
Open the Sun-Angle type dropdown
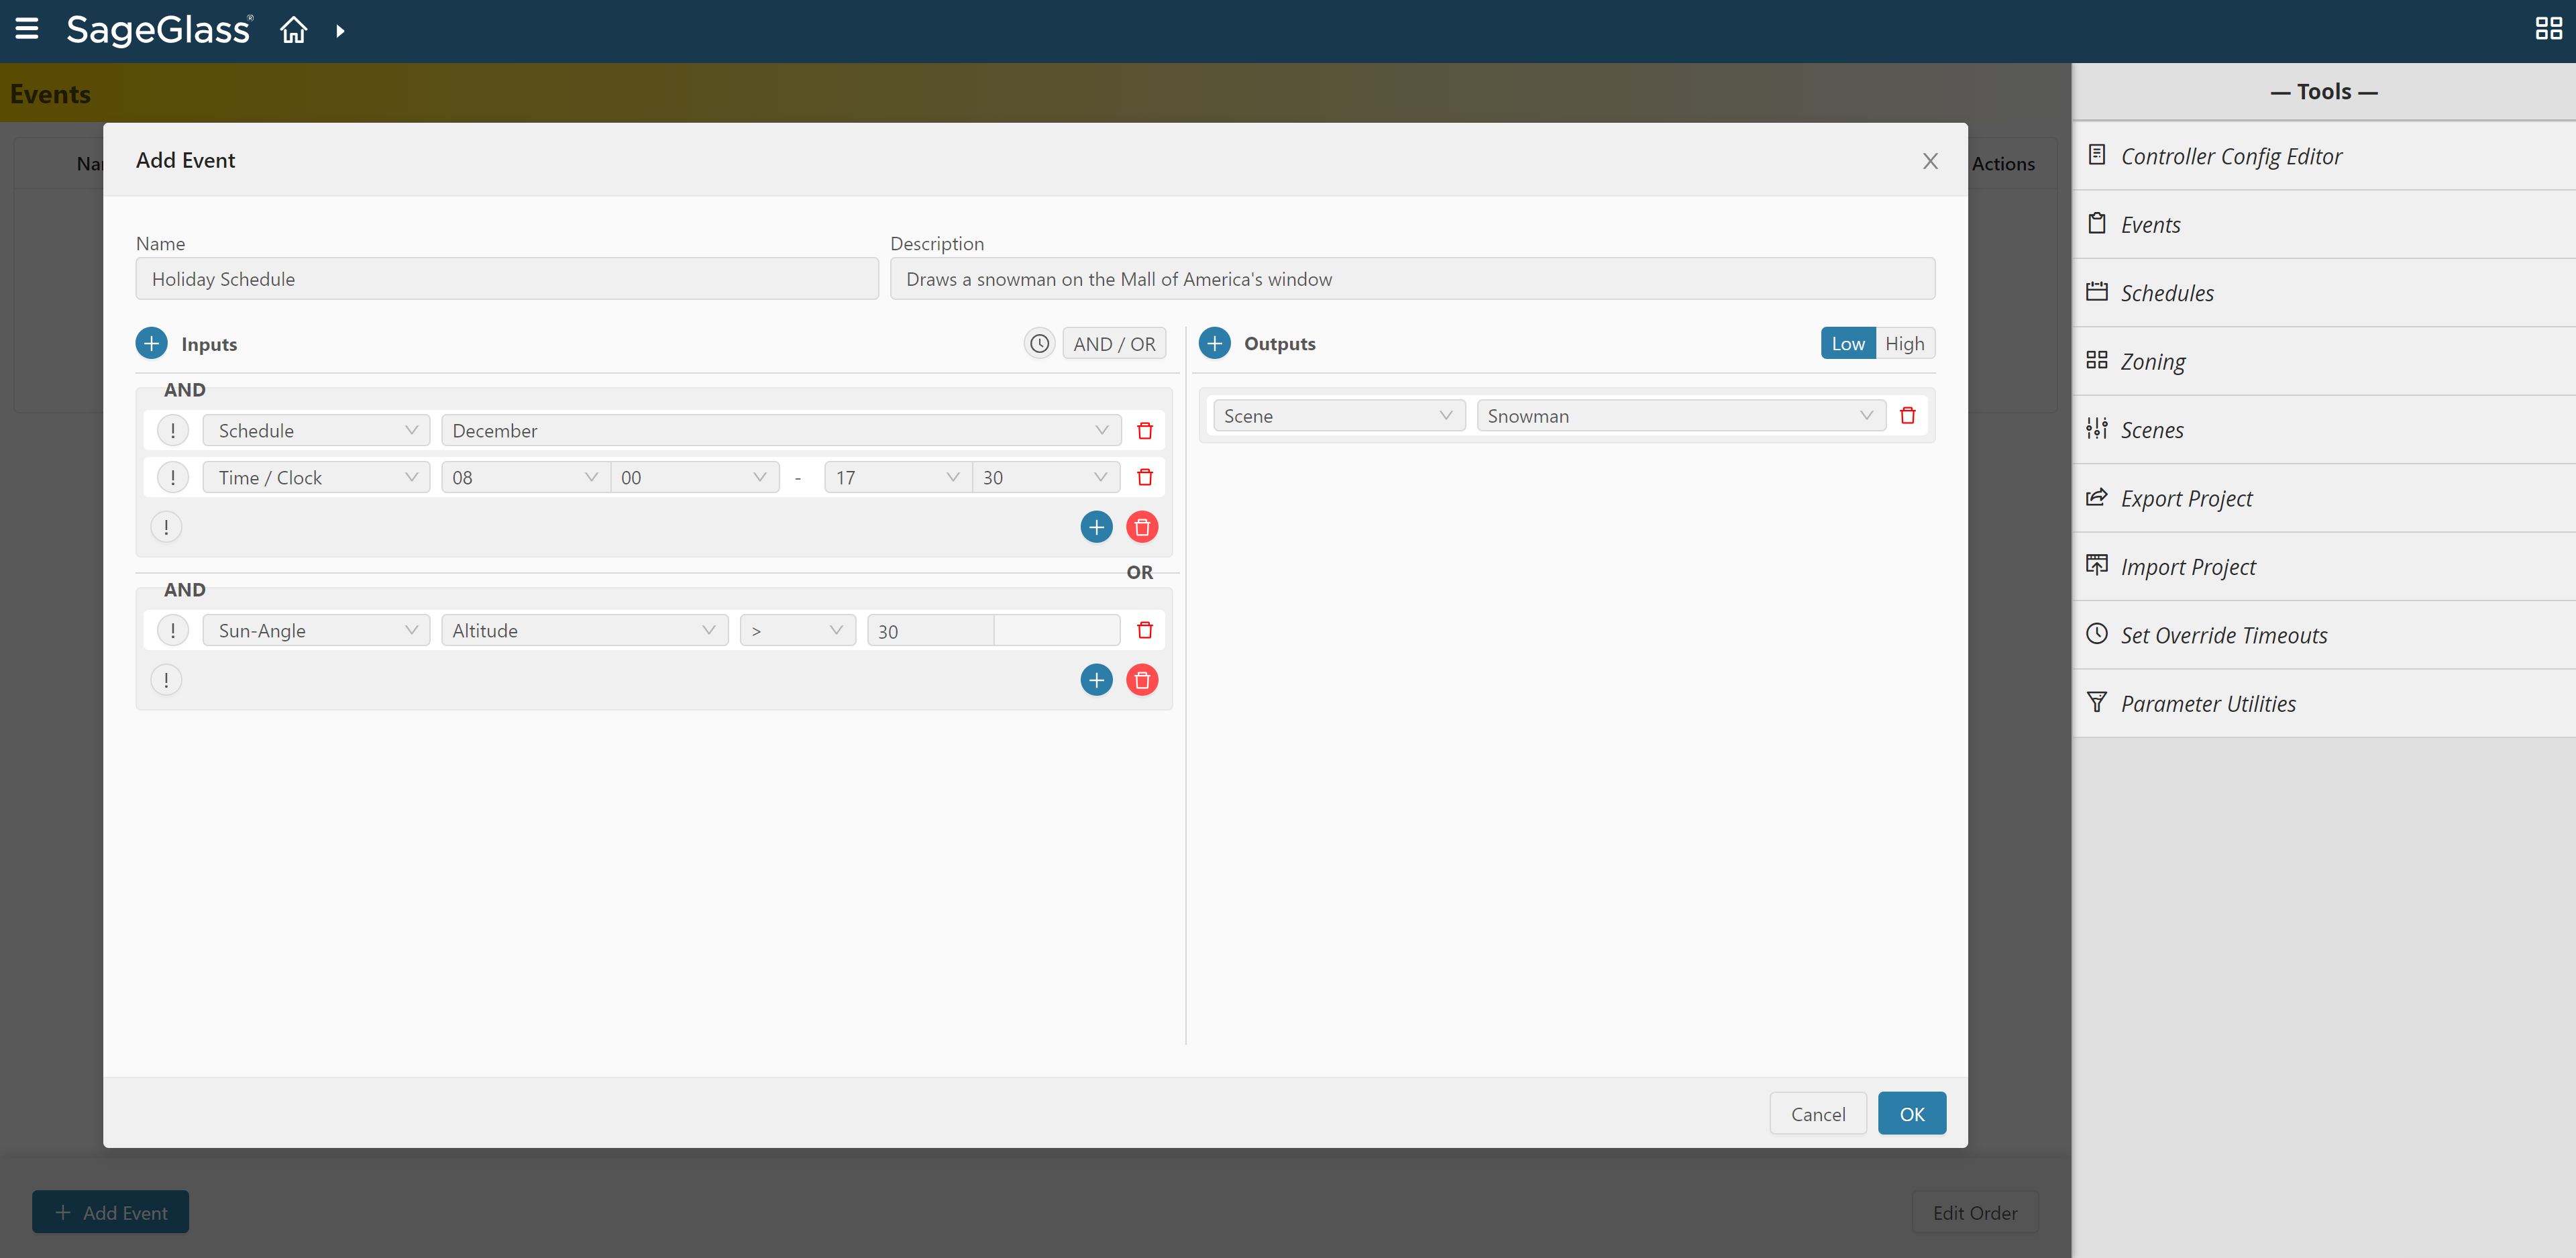click(x=316, y=631)
